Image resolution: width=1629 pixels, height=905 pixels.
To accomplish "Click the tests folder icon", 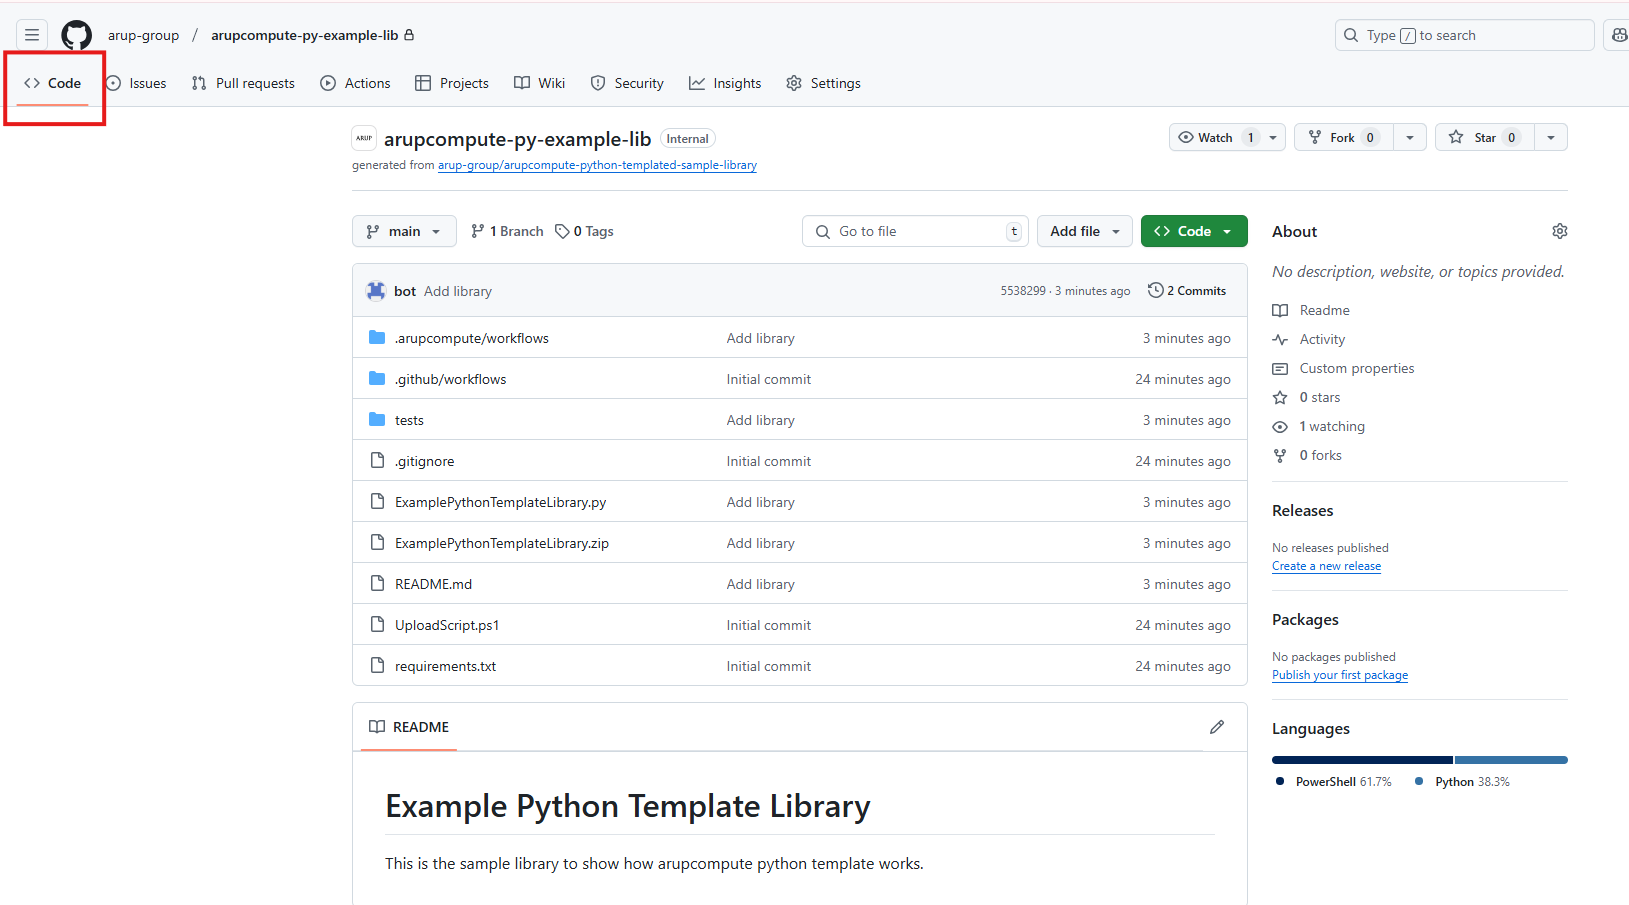I will [x=377, y=420].
